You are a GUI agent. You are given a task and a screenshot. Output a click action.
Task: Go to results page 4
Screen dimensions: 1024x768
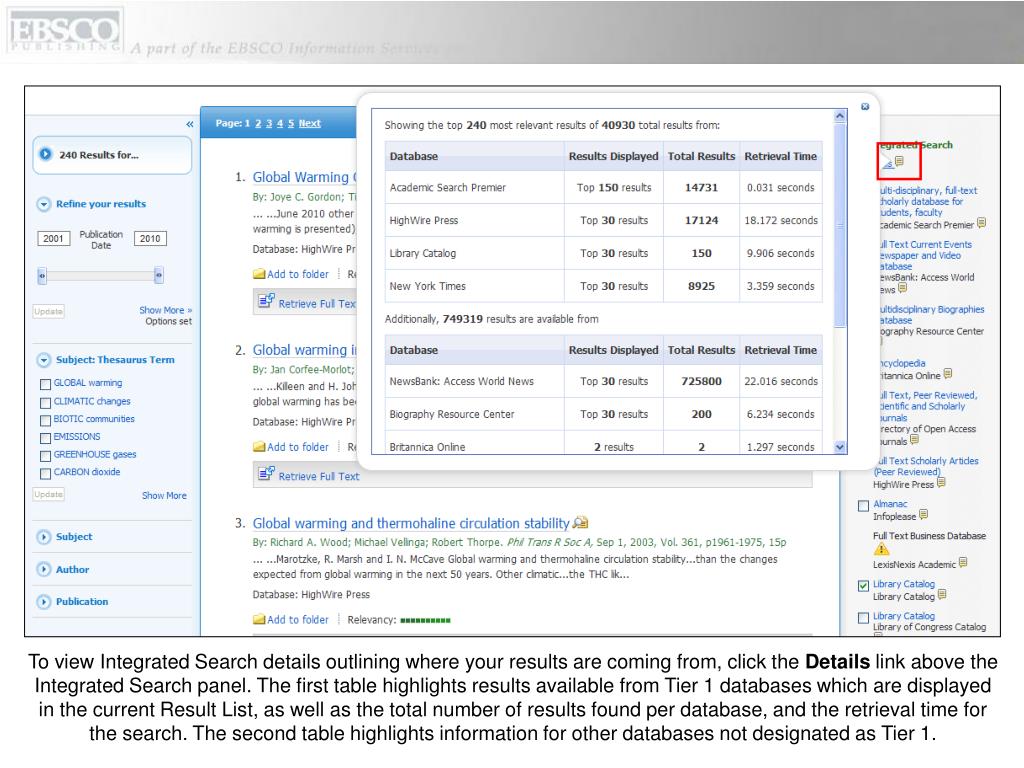pyautogui.click(x=280, y=123)
